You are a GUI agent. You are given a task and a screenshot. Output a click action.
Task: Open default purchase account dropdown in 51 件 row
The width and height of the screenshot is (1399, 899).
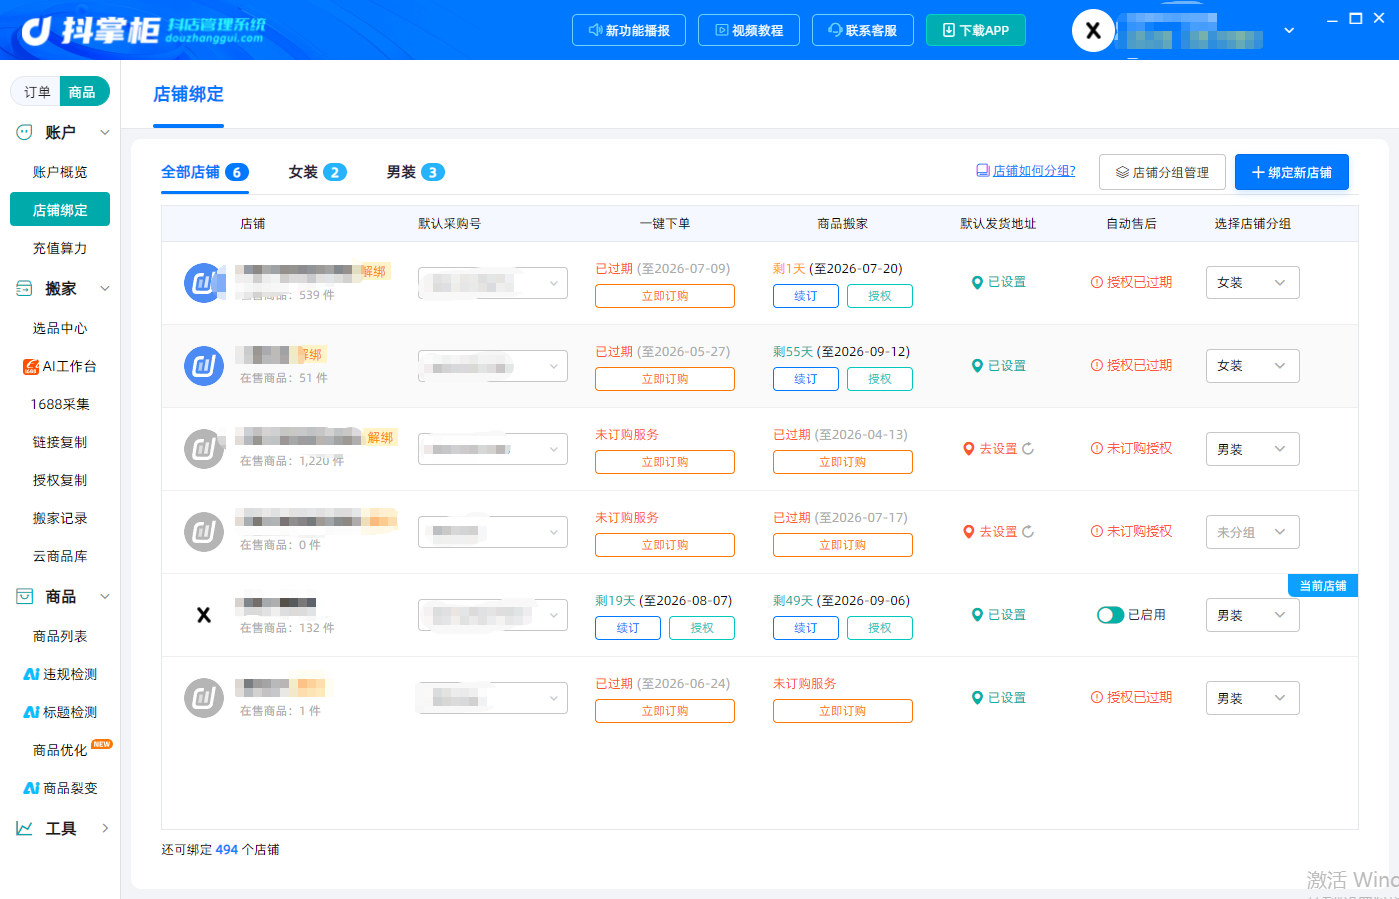pos(493,366)
